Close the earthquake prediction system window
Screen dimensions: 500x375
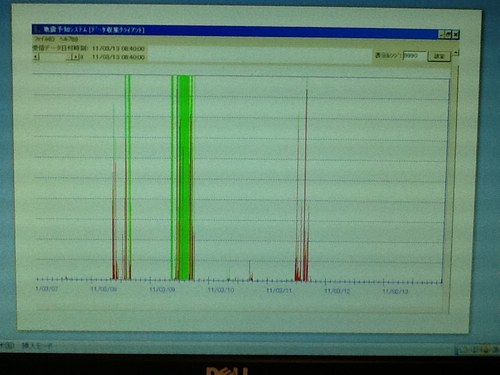456,35
